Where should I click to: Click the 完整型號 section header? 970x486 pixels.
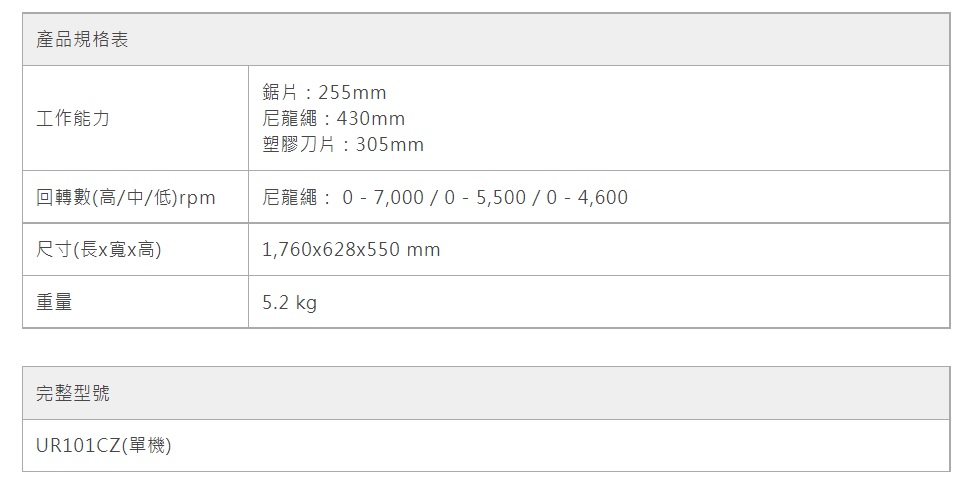tap(73, 393)
